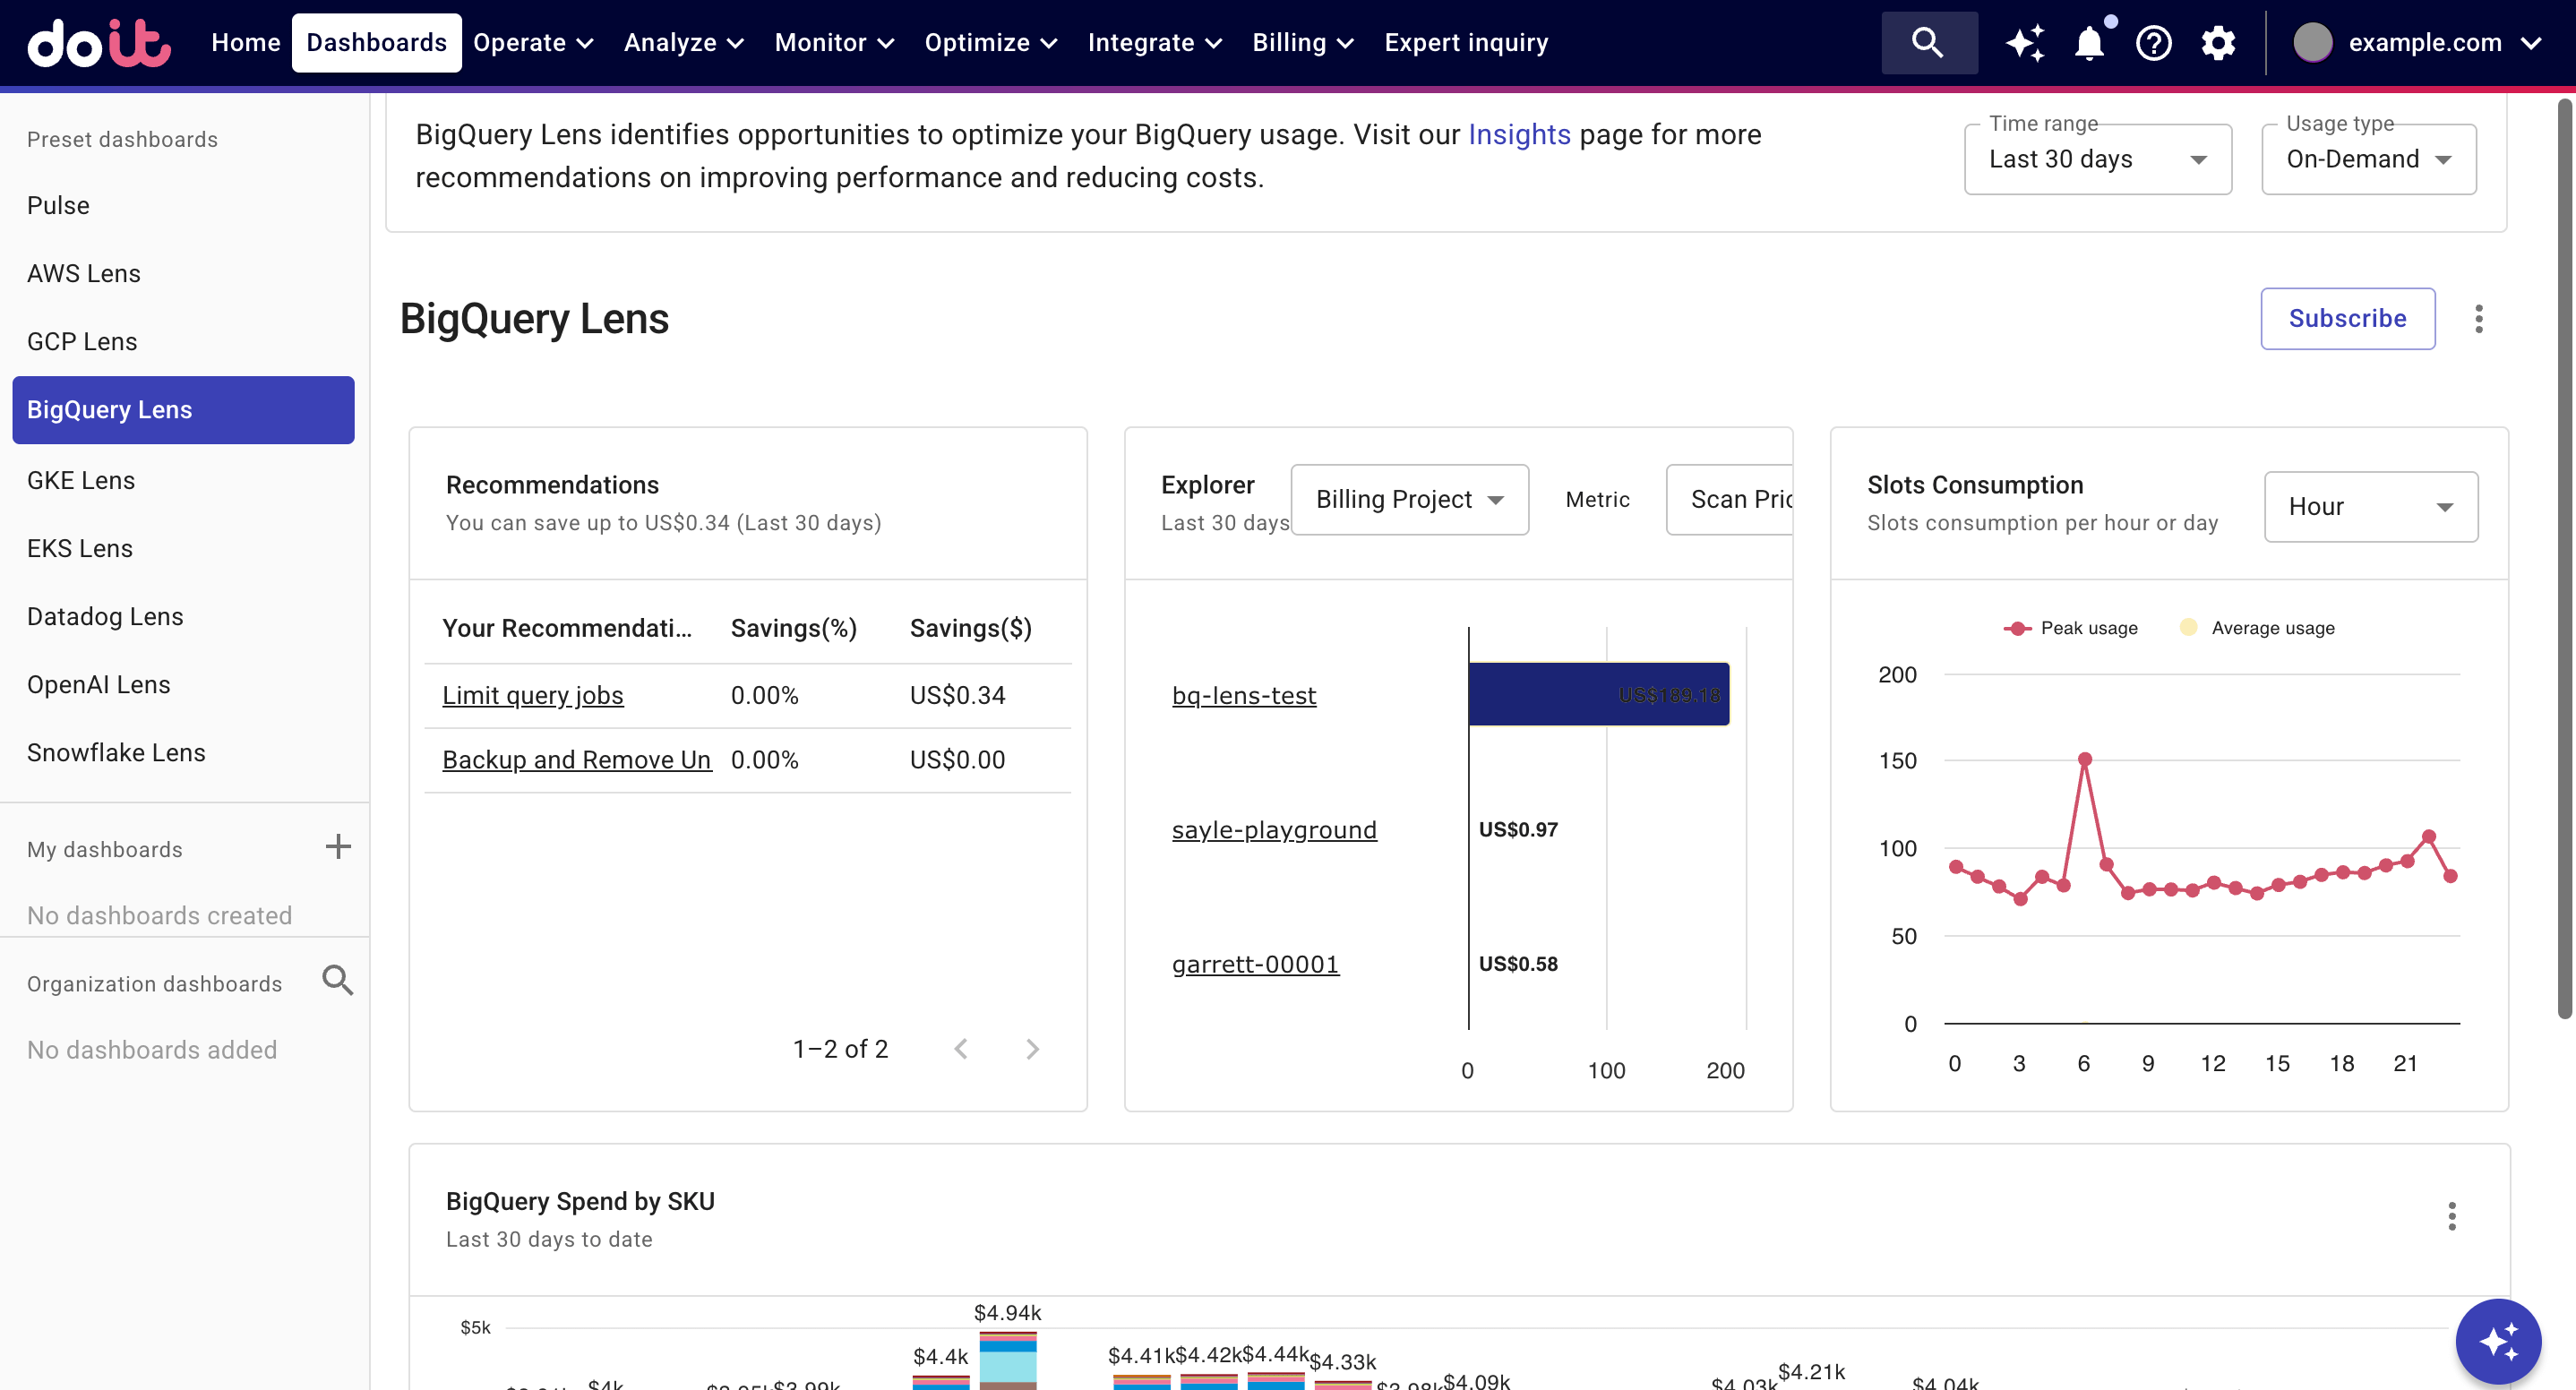Screen dimensions: 2576x1390
Task: Open Pulse dashboard
Action: tap(58, 205)
